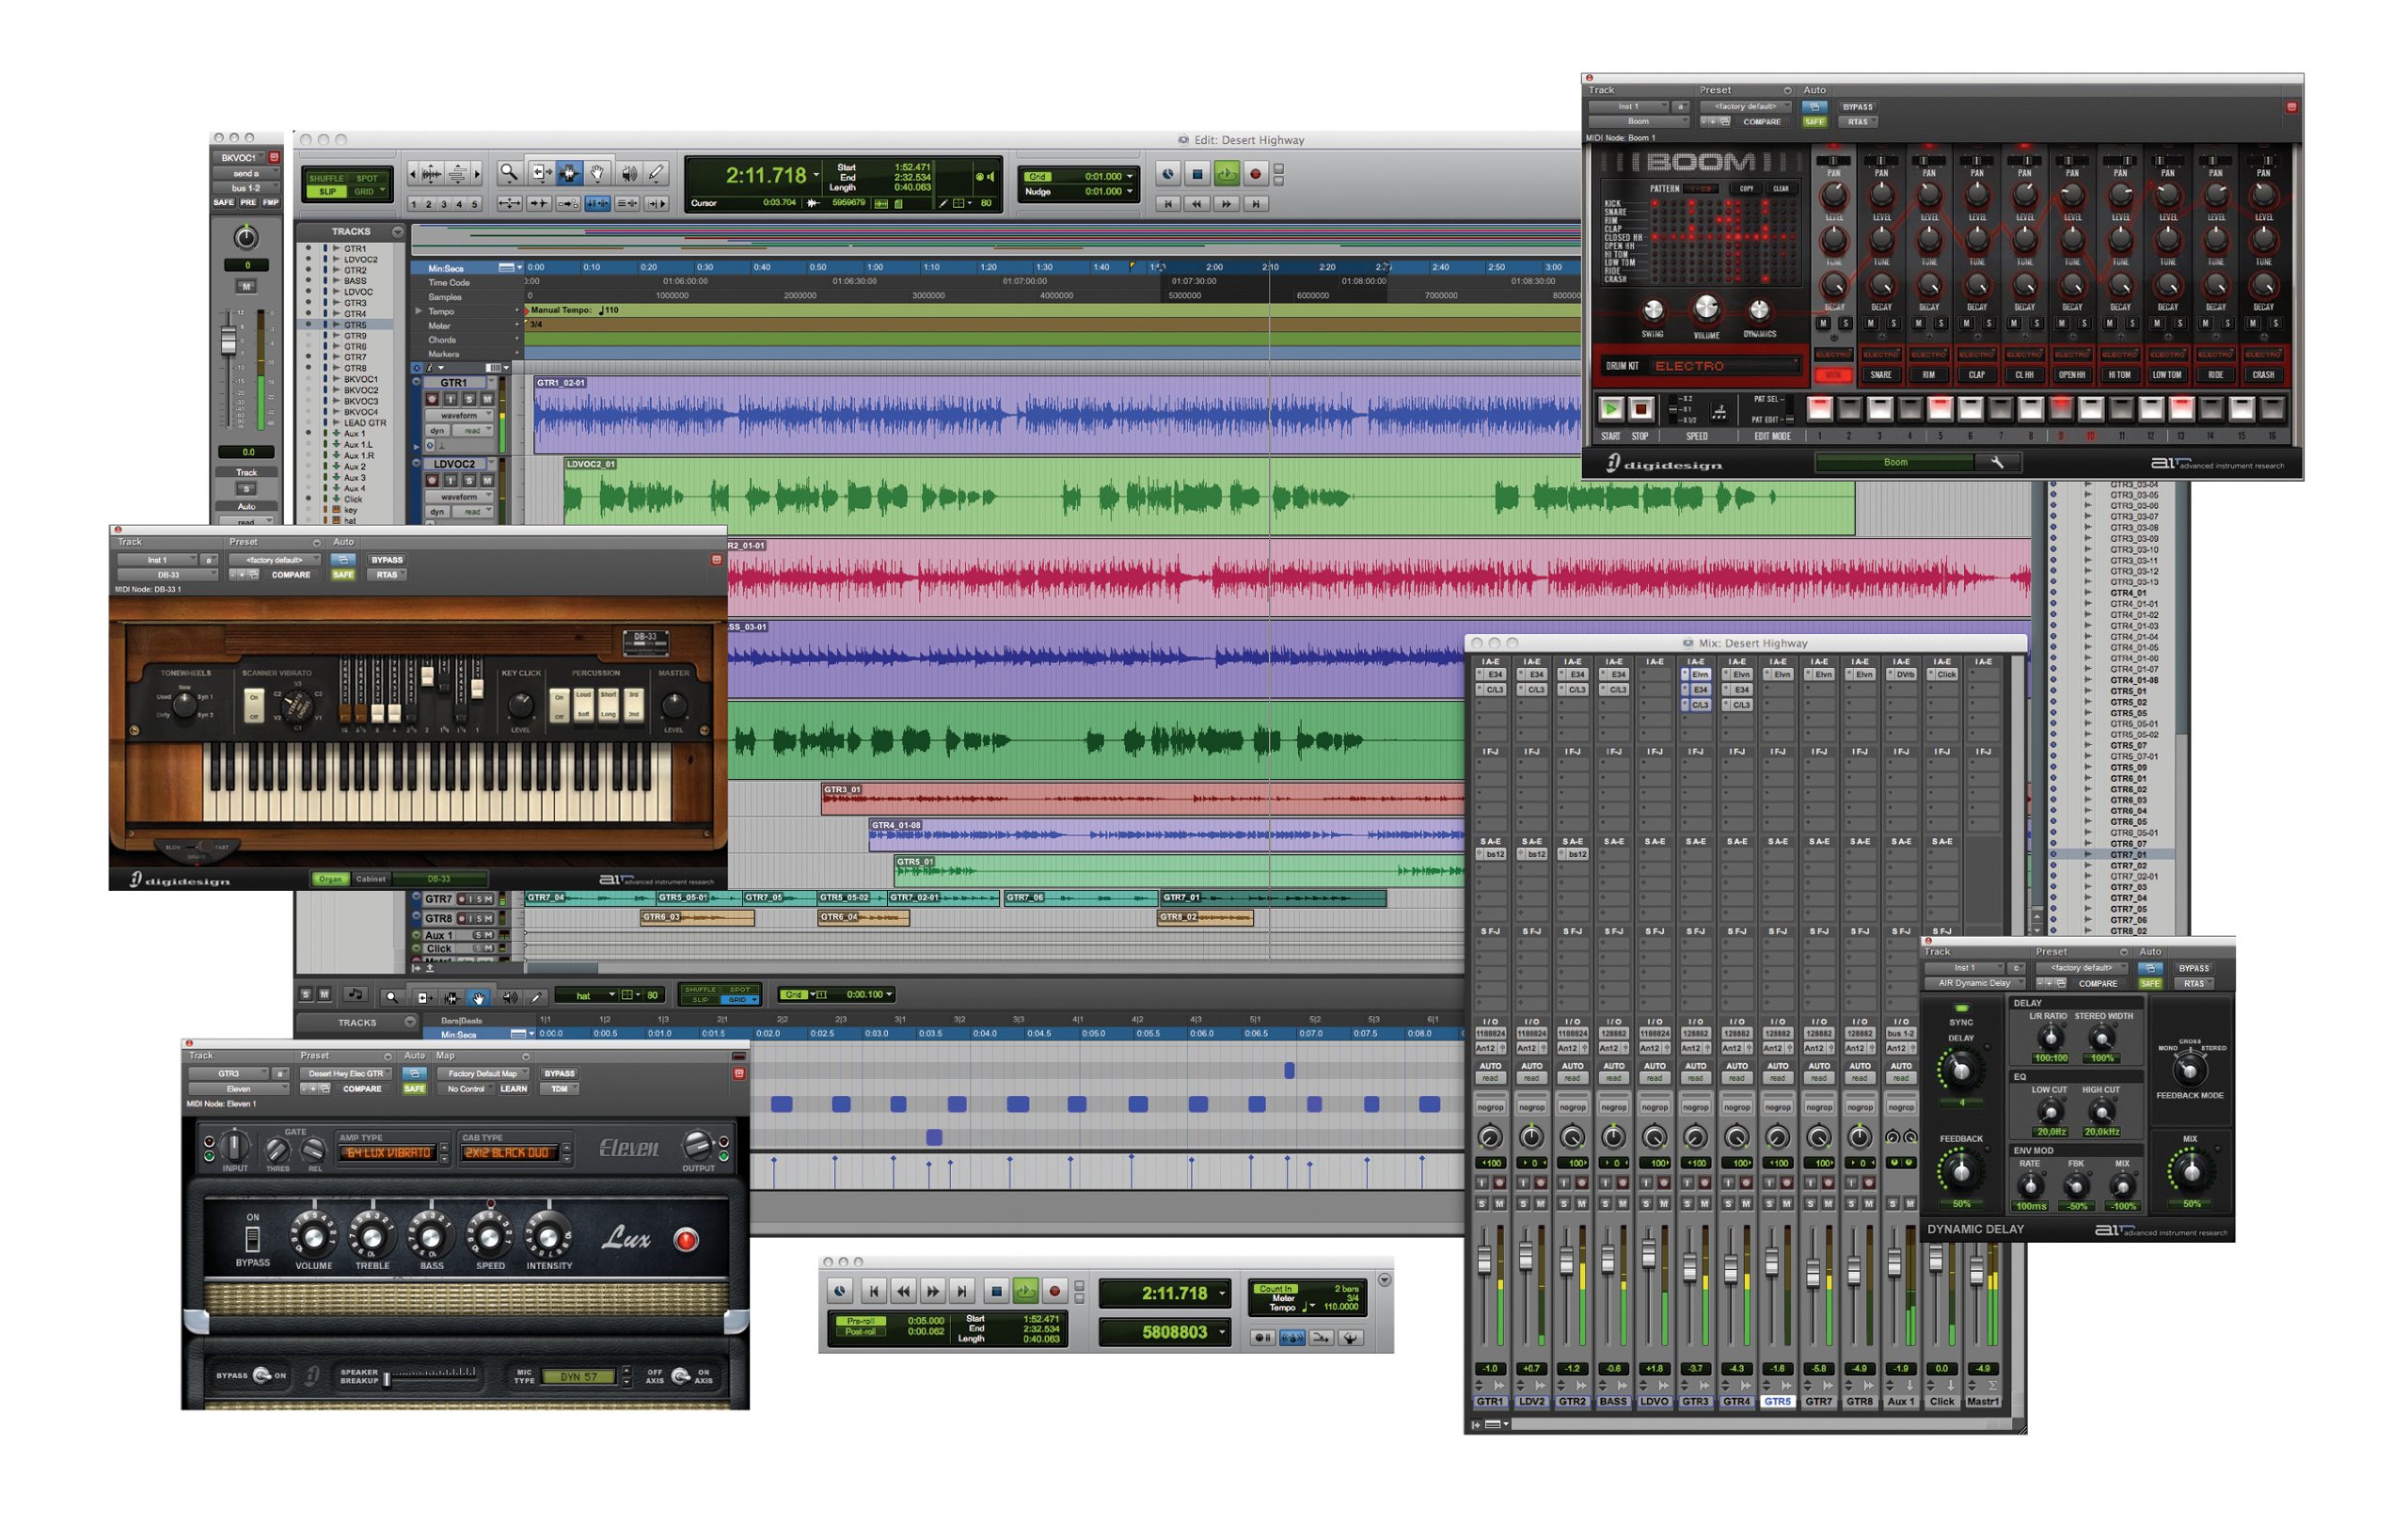Select the Trim tool
Screen dimensions: 2408x1524
tap(543, 172)
